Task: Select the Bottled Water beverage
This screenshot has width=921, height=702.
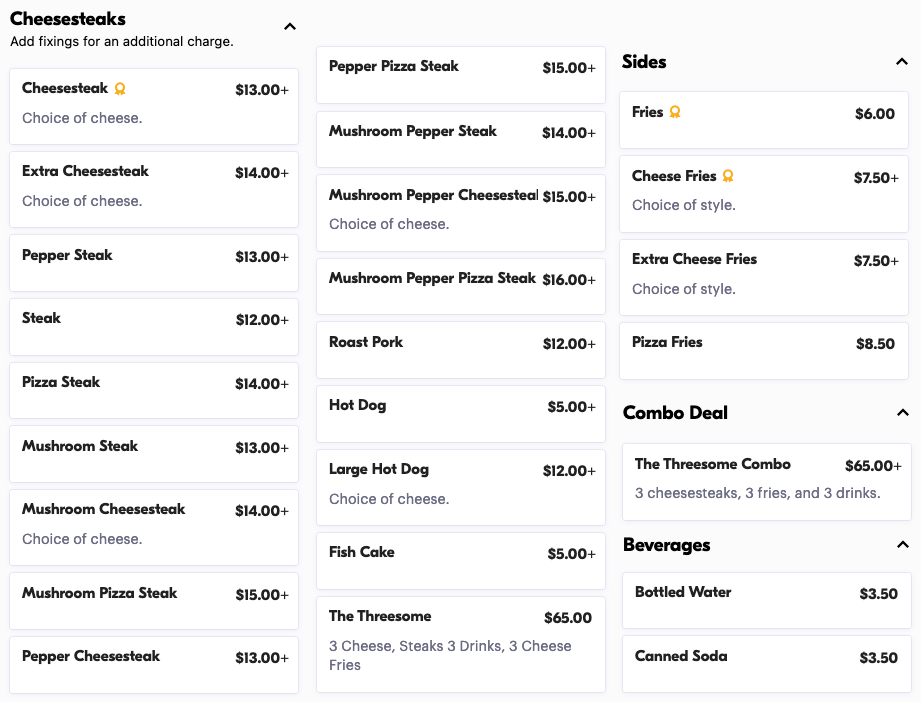Action: click(x=767, y=601)
